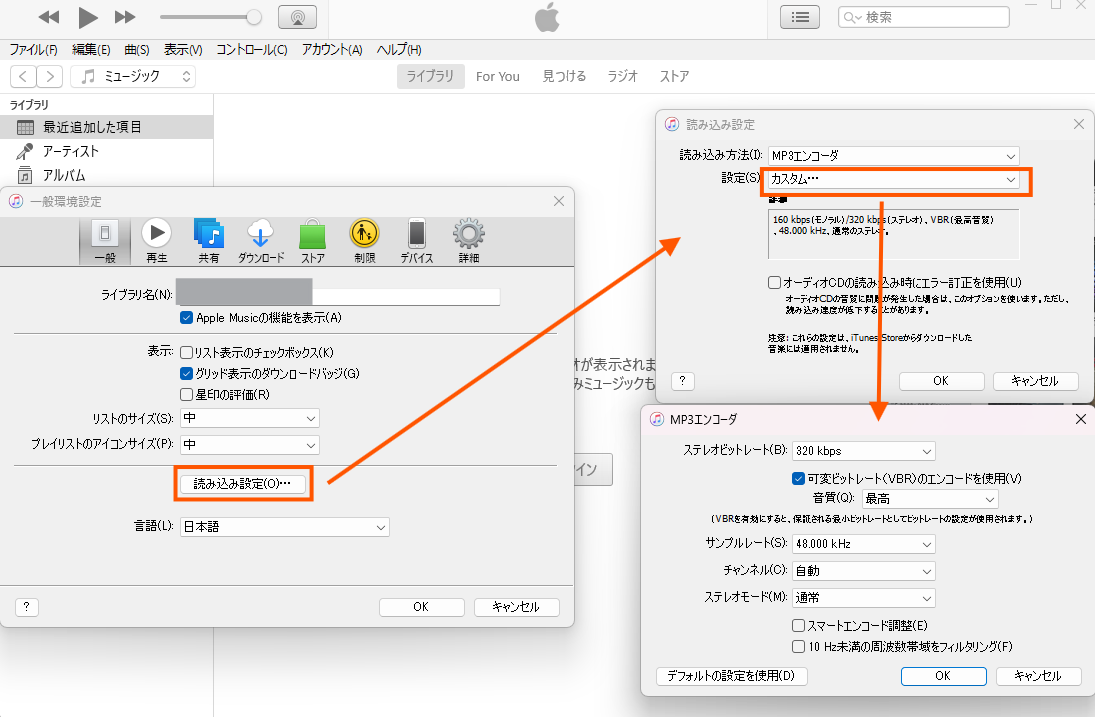Disable 可変ビットレート(VBR) encoding checkbox
Image resolution: width=1095 pixels, height=717 pixels.
click(799, 478)
